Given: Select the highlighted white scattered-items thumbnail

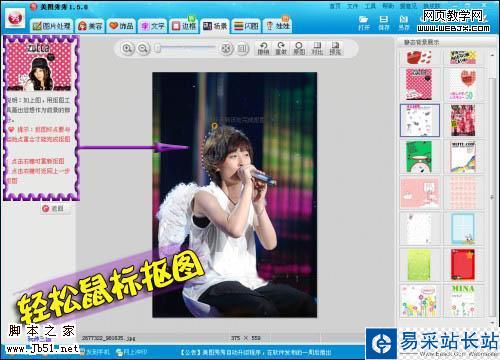Looking at the screenshot, I should (x=420, y=120).
